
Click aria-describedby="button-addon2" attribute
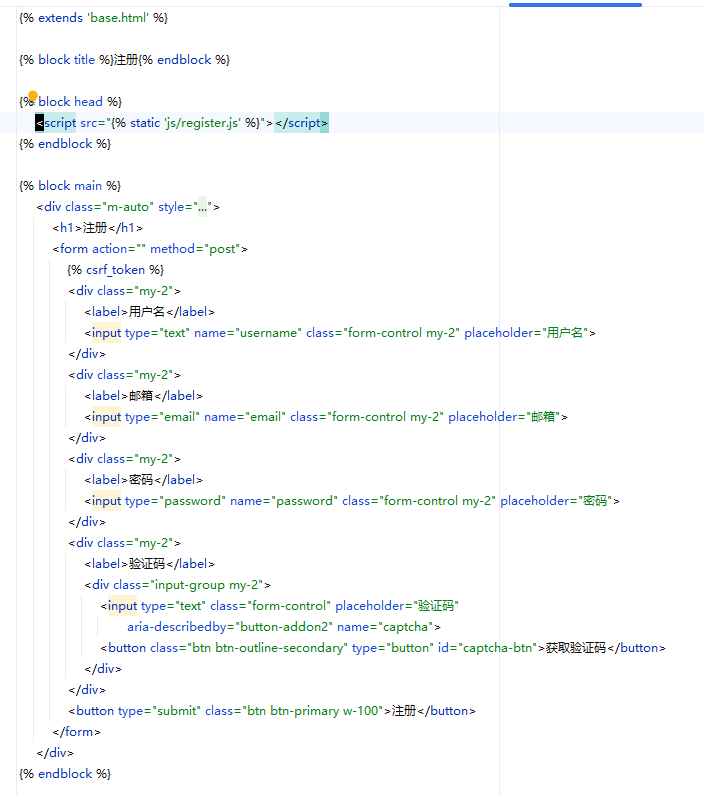pos(230,627)
